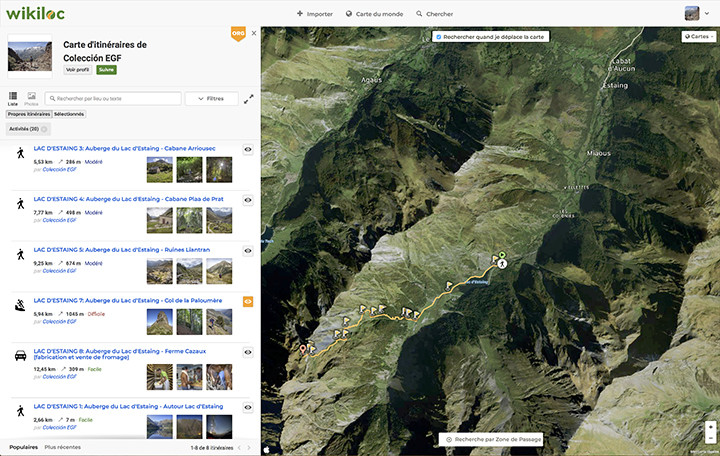Open the Filtres dropdown

[211, 99]
